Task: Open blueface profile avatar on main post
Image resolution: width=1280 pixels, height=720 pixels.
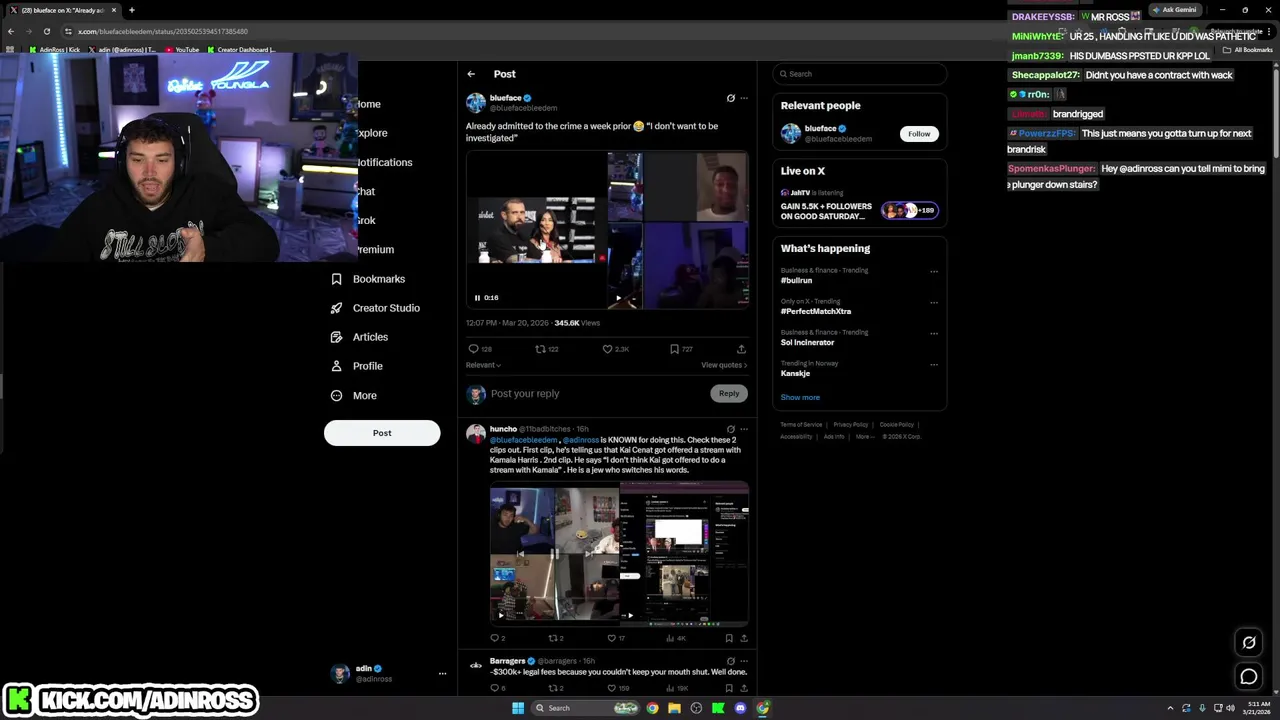Action: [476, 103]
